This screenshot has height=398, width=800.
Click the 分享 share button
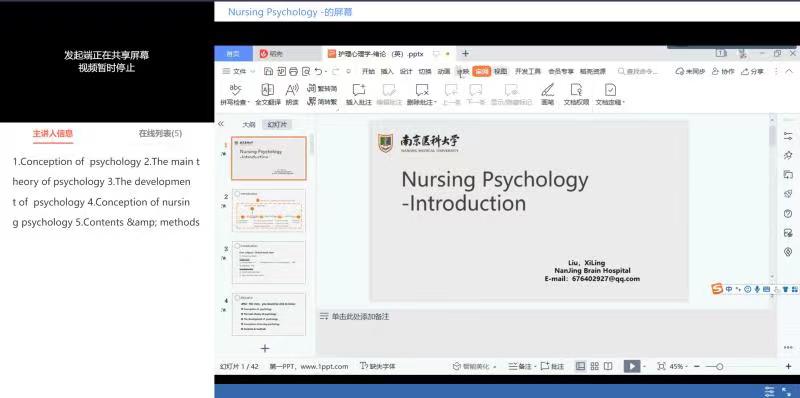[753, 71]
